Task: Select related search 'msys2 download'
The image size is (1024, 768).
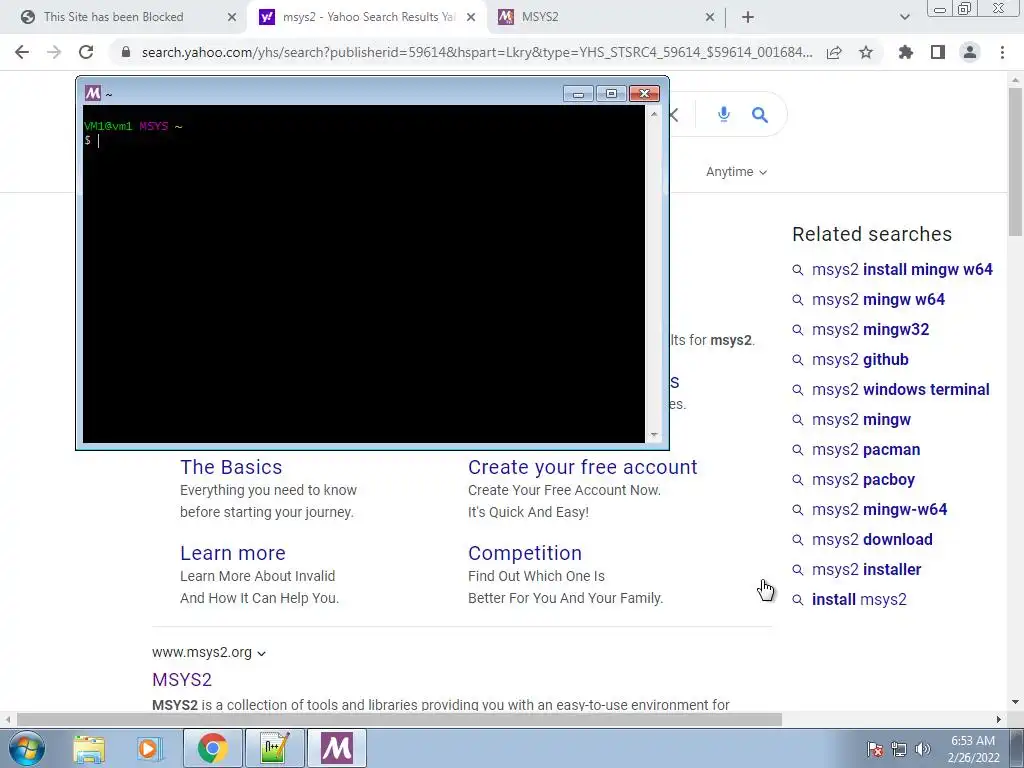Action: (872, 540)
